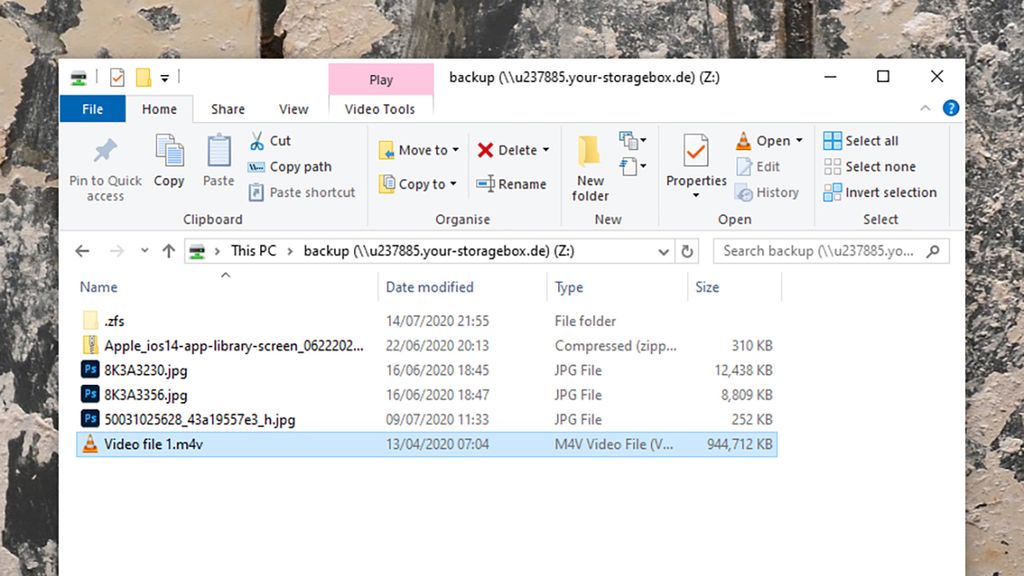Viewport: 1024px width, 576px height.
Task: Click Copy path in Clipboard group
Action: click(291, 167)
